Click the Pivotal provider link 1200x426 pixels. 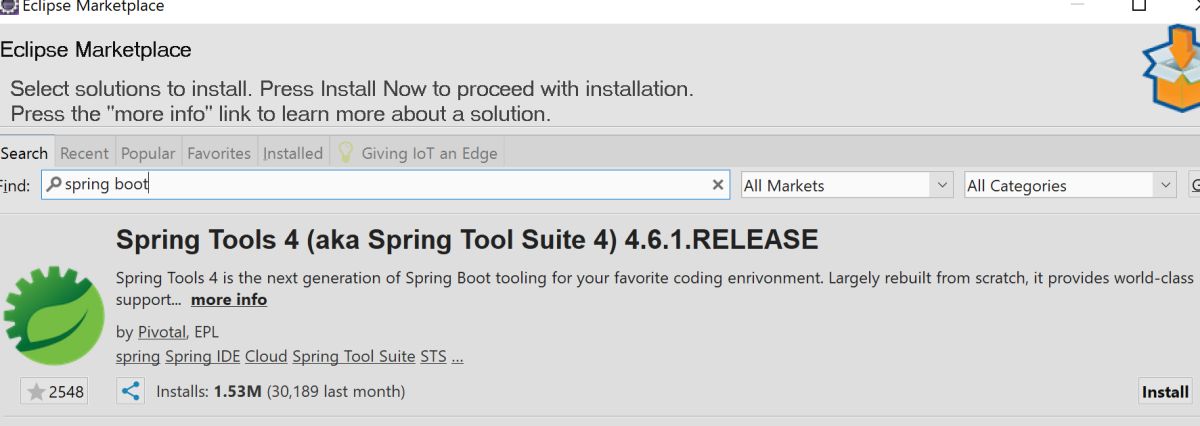click(x=161, y=332)
